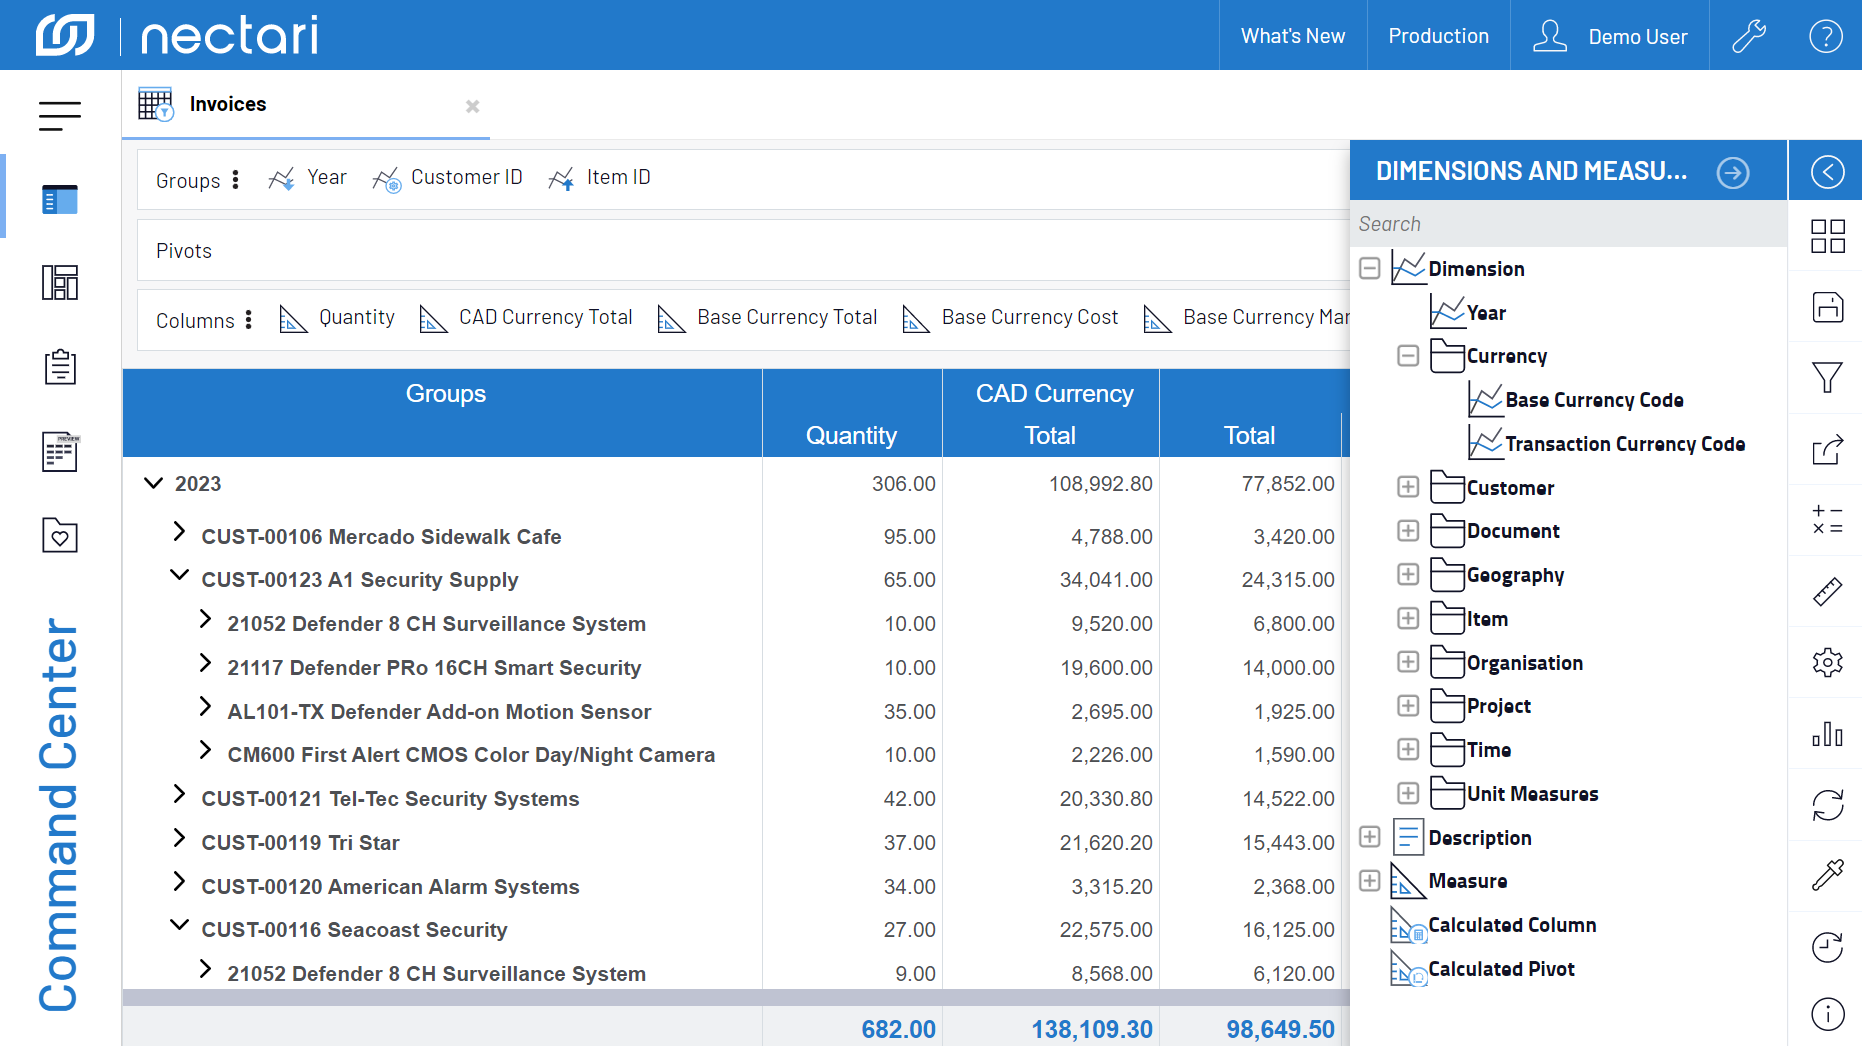Open the wrench tools icon in header
The height and width of the screenshot is (1046, 1862).
[1749, 36]
